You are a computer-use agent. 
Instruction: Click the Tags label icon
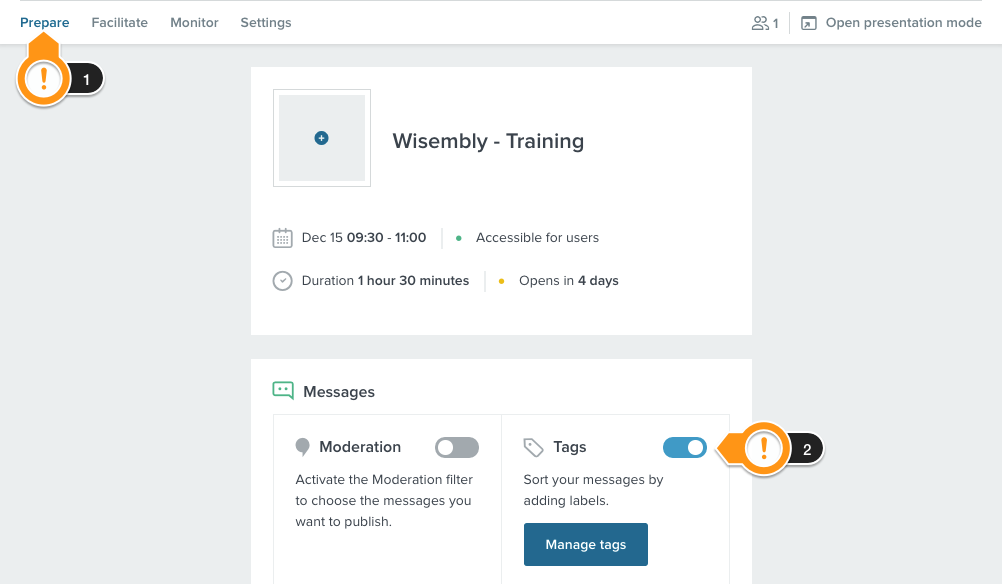[x=534, y=447]
